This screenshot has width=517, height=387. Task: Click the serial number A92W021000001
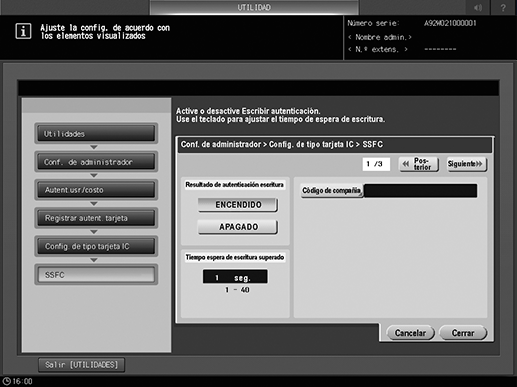[x=450, y=23]
